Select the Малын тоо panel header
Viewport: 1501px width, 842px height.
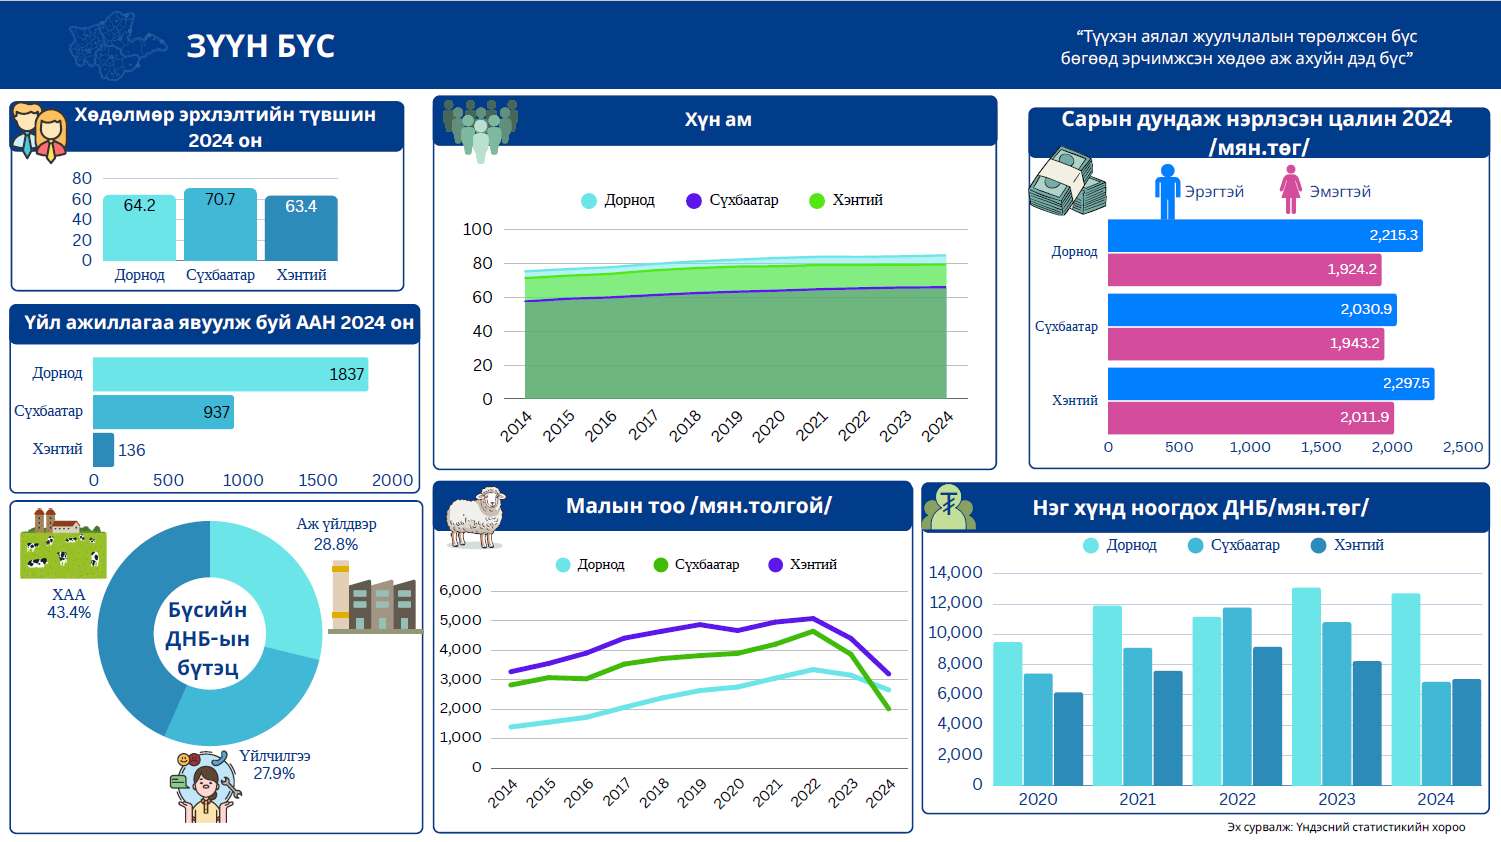tap(698, 506)
